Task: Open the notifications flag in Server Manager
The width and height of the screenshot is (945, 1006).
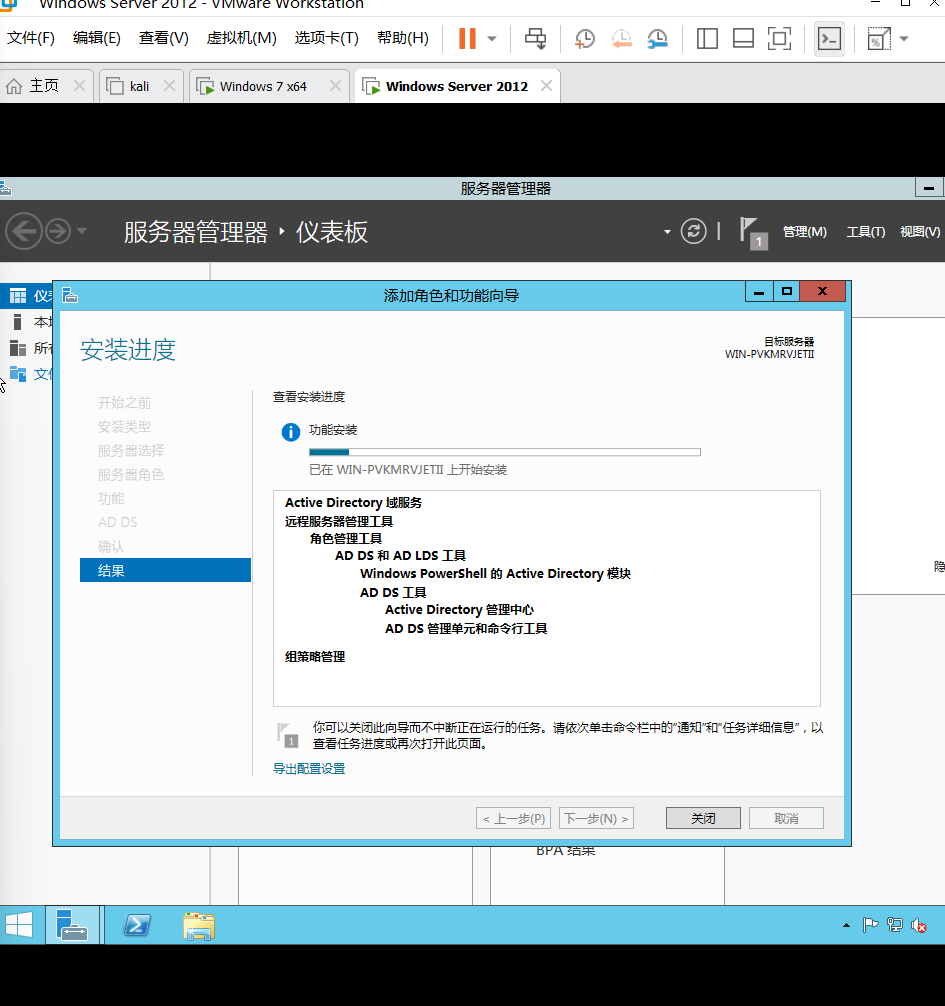Action: (753, 232)
